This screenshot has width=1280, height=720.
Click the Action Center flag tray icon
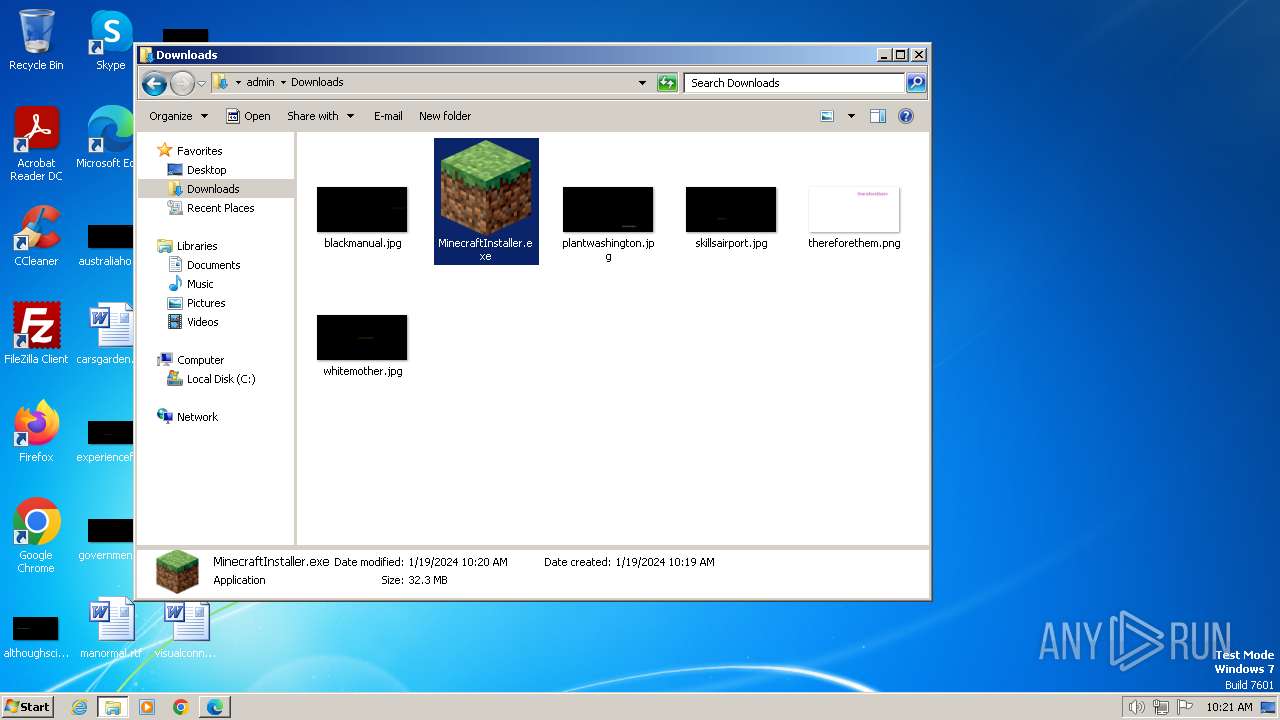point(1186,707)
